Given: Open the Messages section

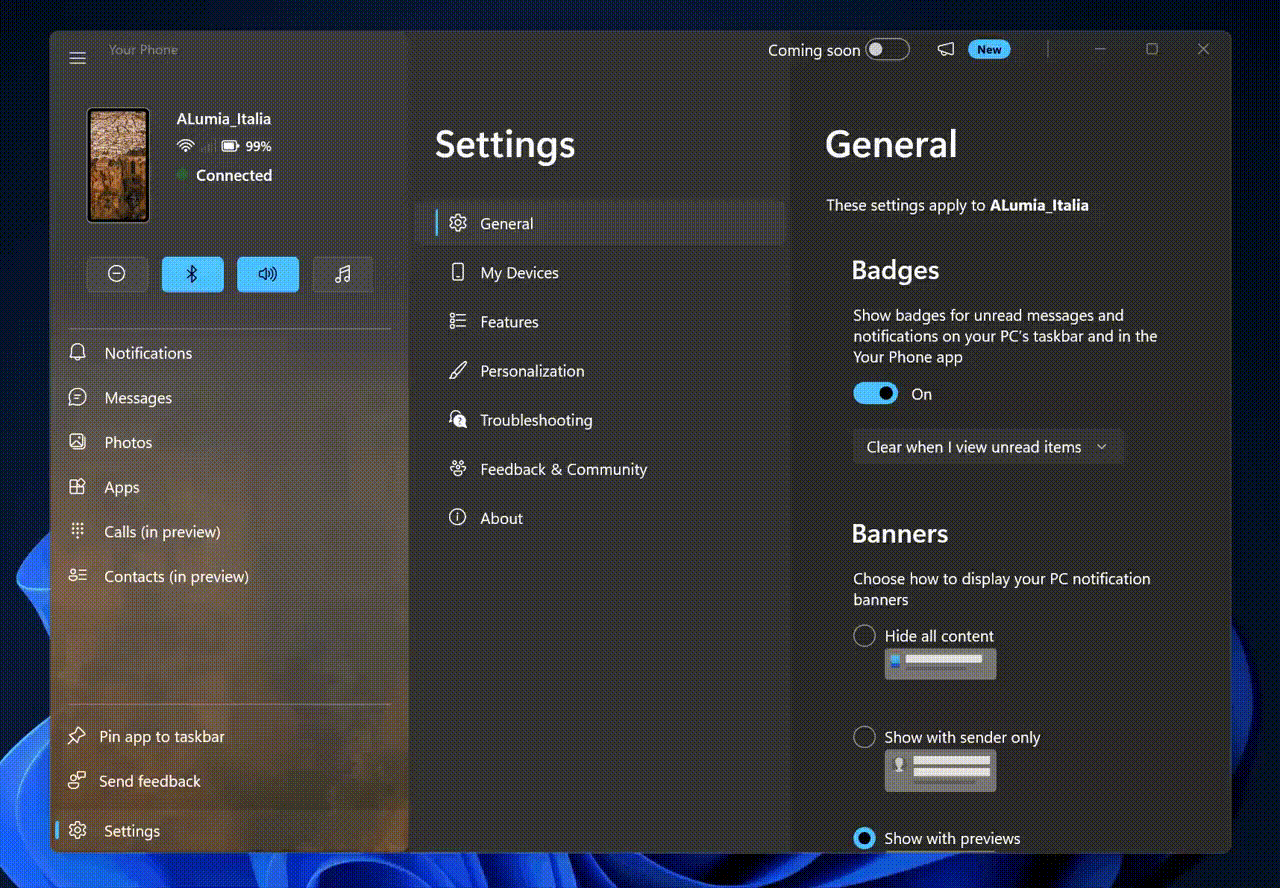Looking at the screenshot, I should 138,397.
